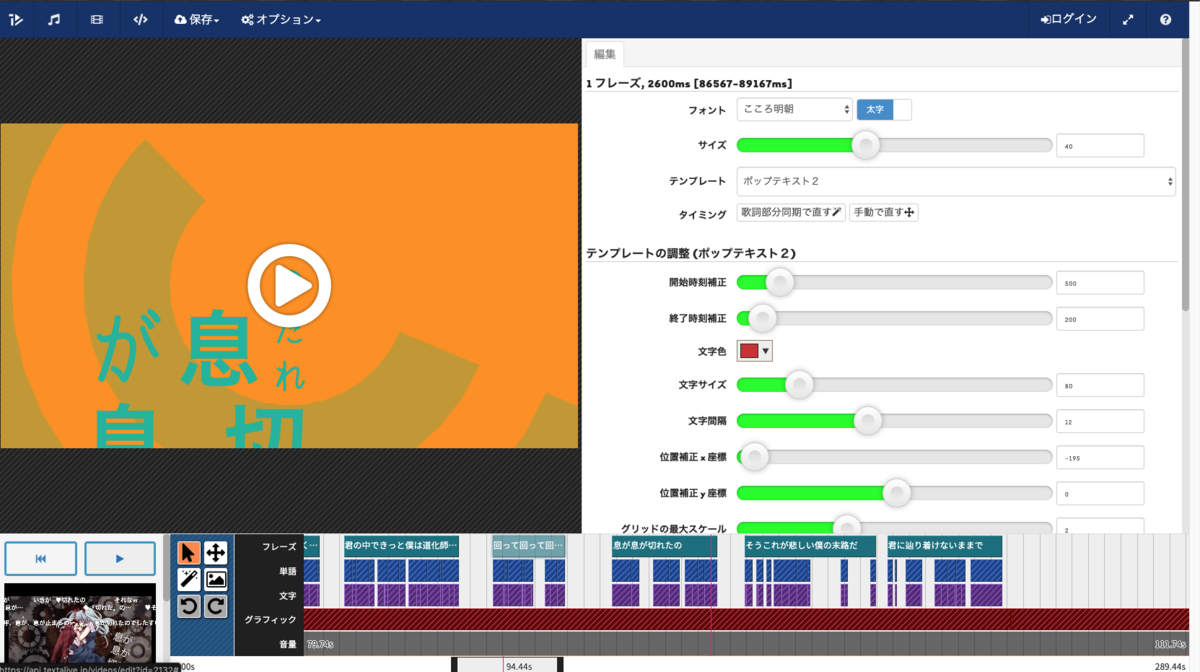Select the image graphic tool
1200x672 pixels.
[215, 580]
